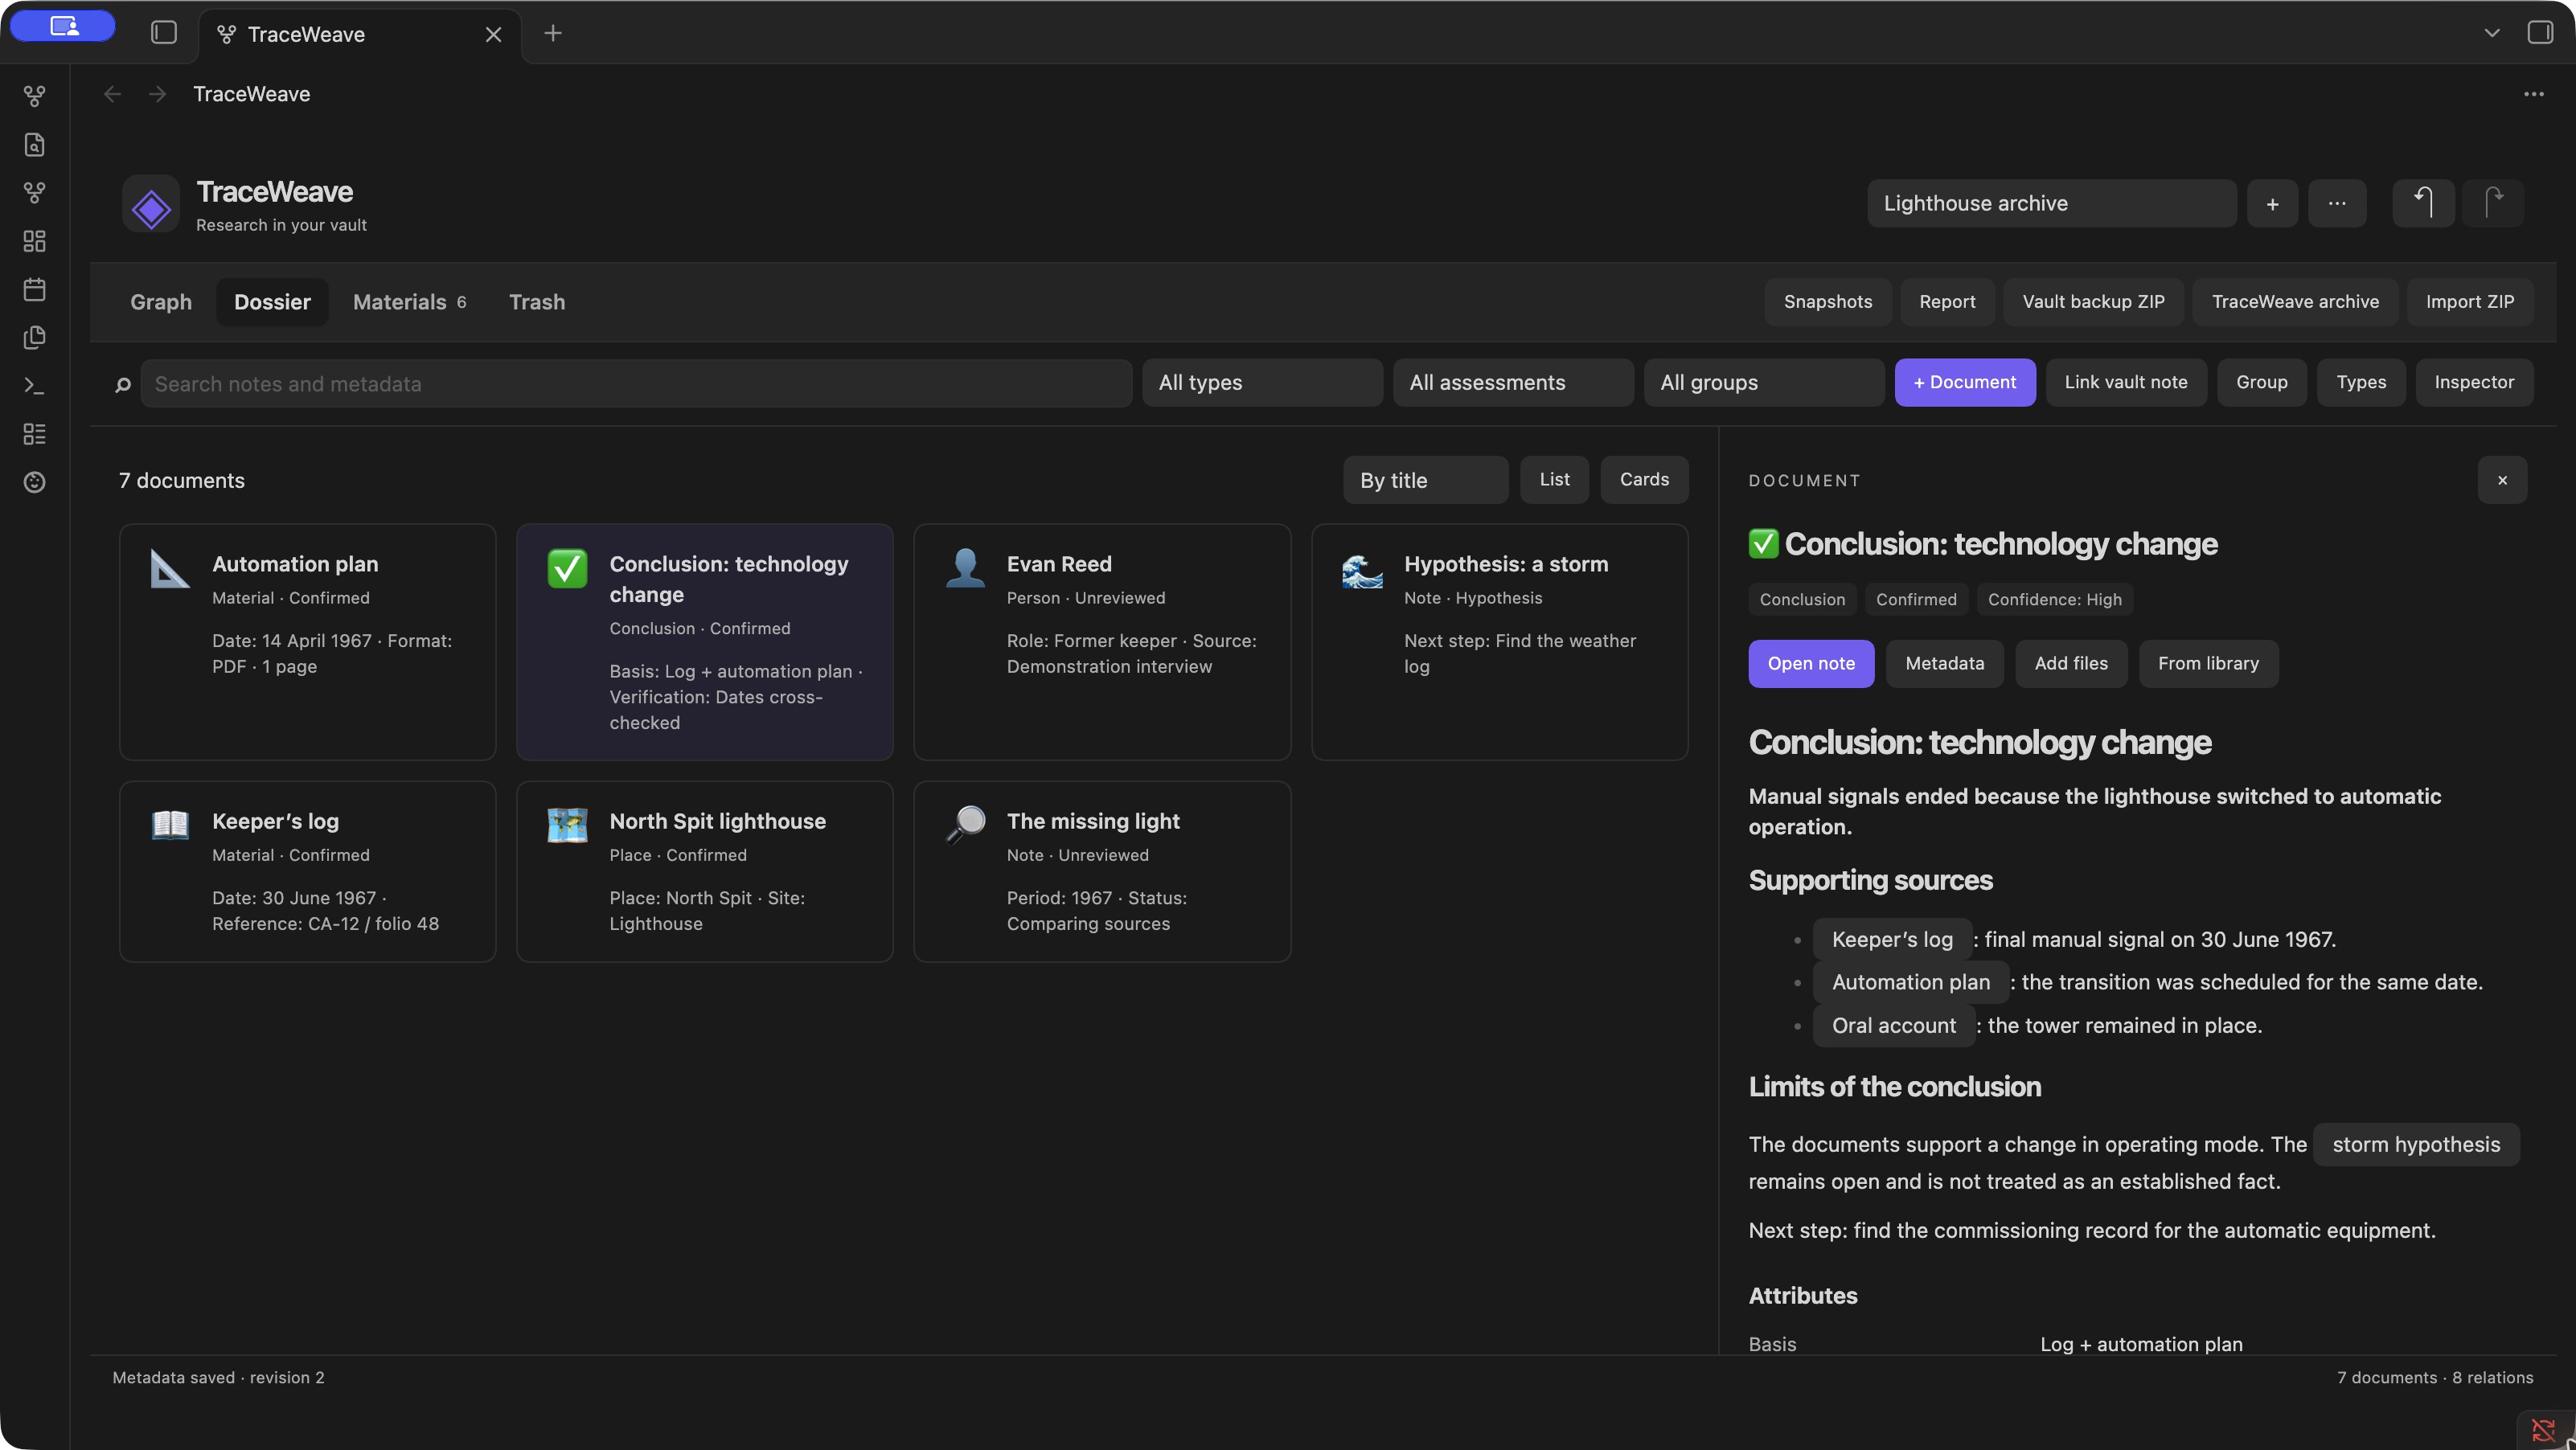The image size is (2576, 1450).
Task: Navigate back with the left arrow
Action: [112, 94]
